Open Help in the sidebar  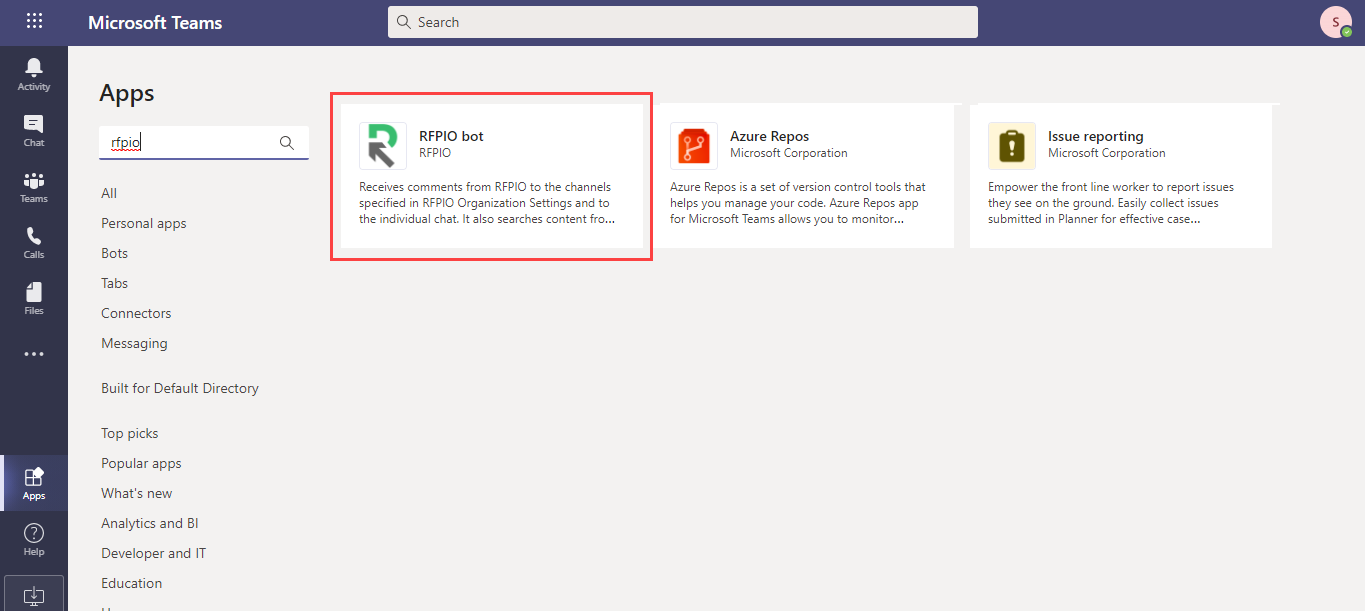pyautogui.click(x=34, y=539)
